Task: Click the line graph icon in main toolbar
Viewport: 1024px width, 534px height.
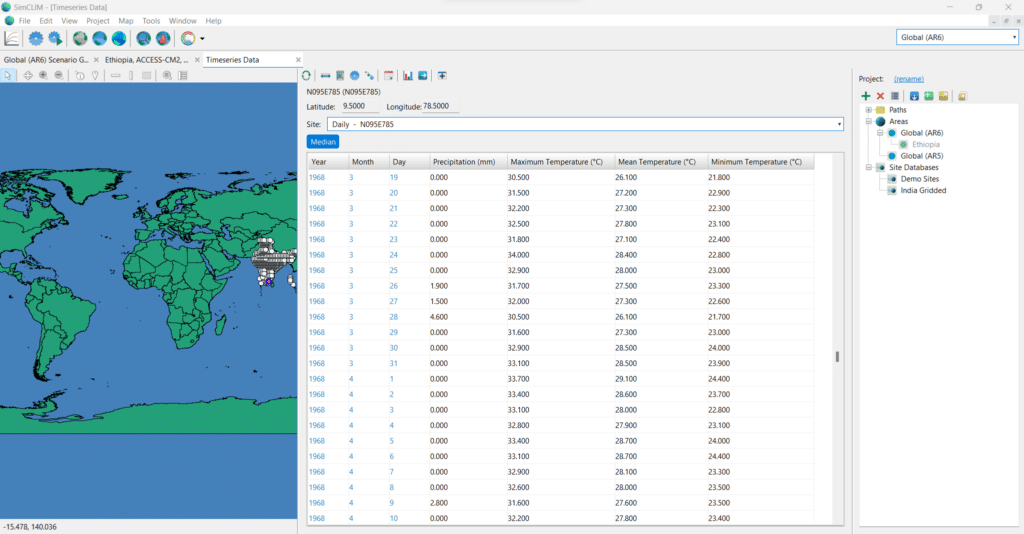Action: pyautogui.click(x=12, y=39)
